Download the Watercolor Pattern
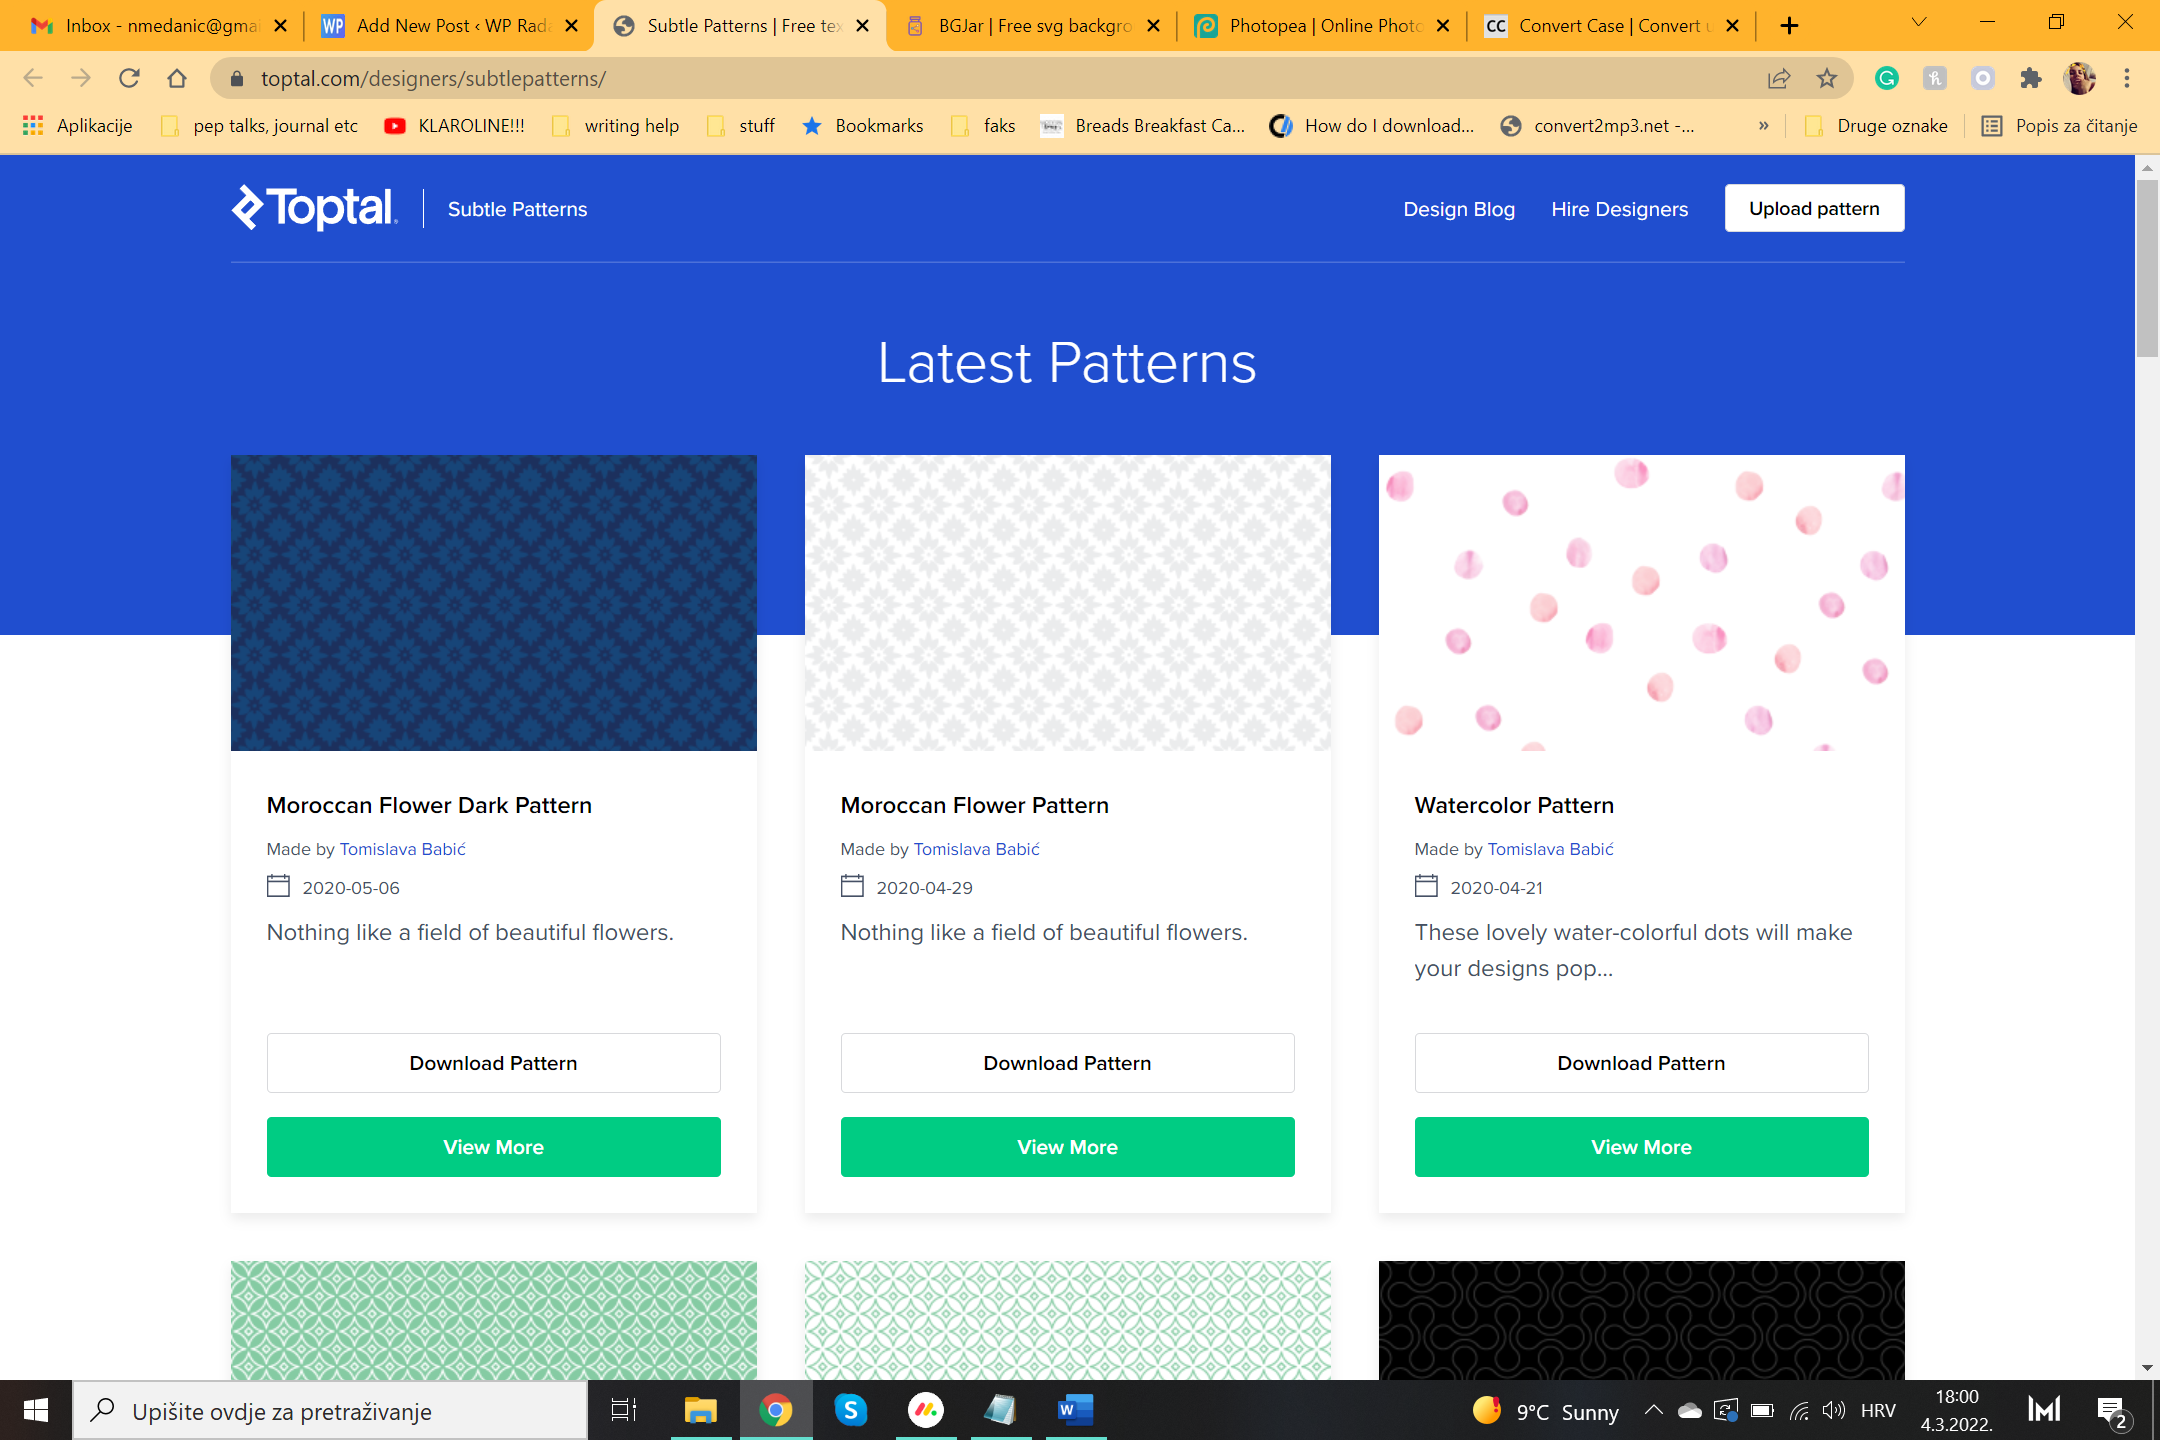2160x1440 pixels. pyautogui.click(x=1640, y=1062)
